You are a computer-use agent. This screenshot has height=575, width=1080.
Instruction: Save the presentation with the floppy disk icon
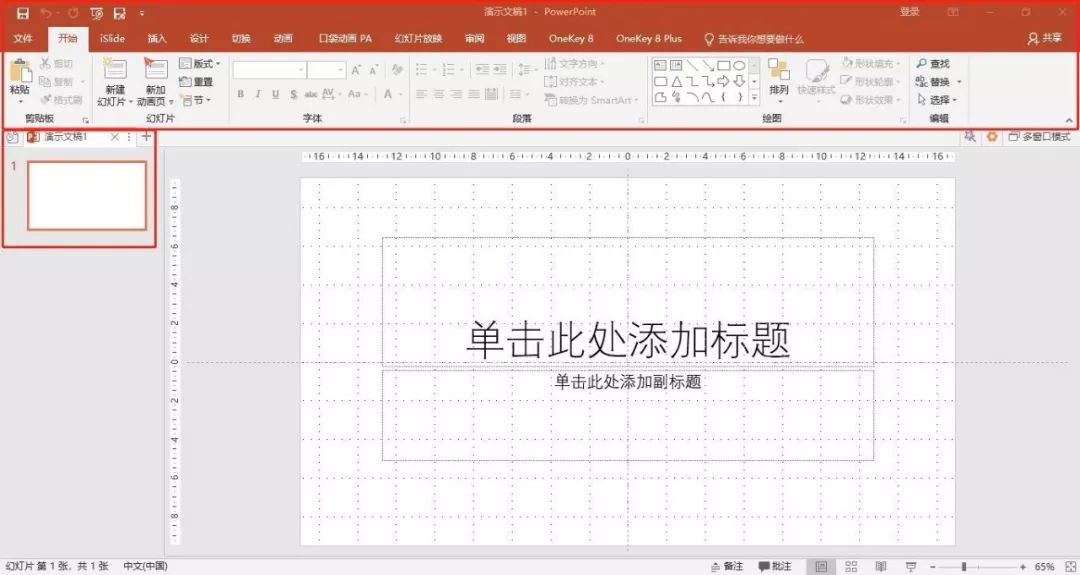(23, 13)
